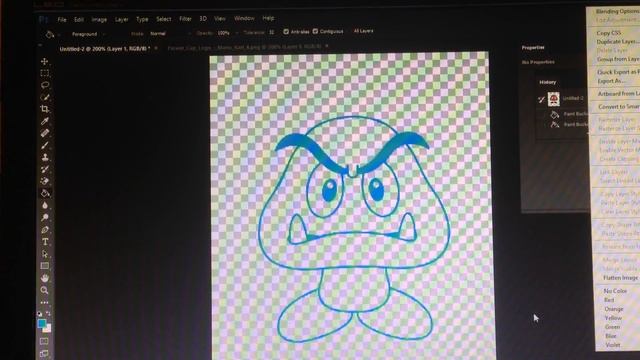This screenshot has width=640, height=360.
Task: Switch to the Untitled-2 document tab
Action: pyautogui.click(x=104, y=49)
